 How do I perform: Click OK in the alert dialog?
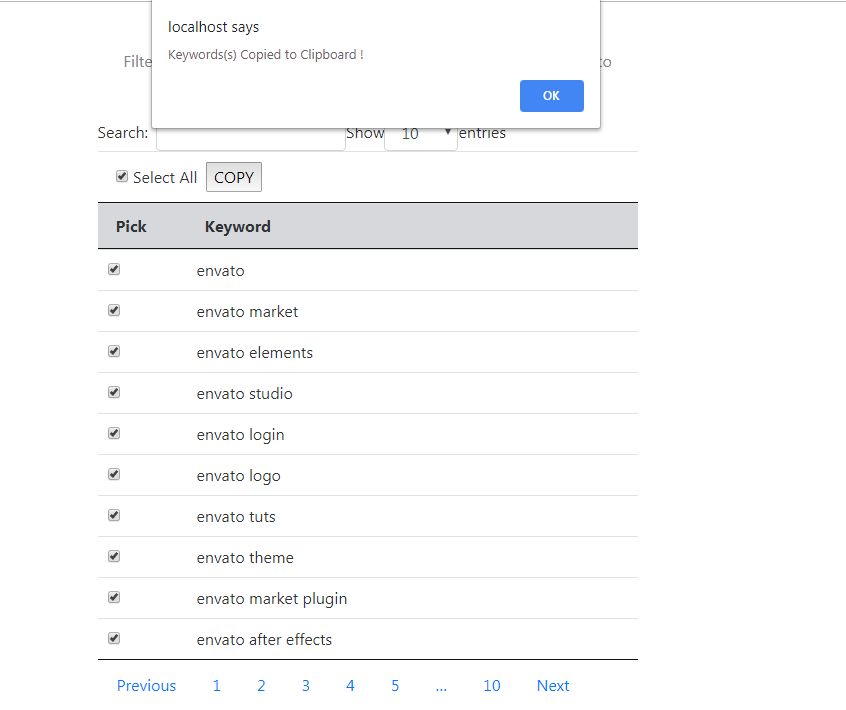551,96
